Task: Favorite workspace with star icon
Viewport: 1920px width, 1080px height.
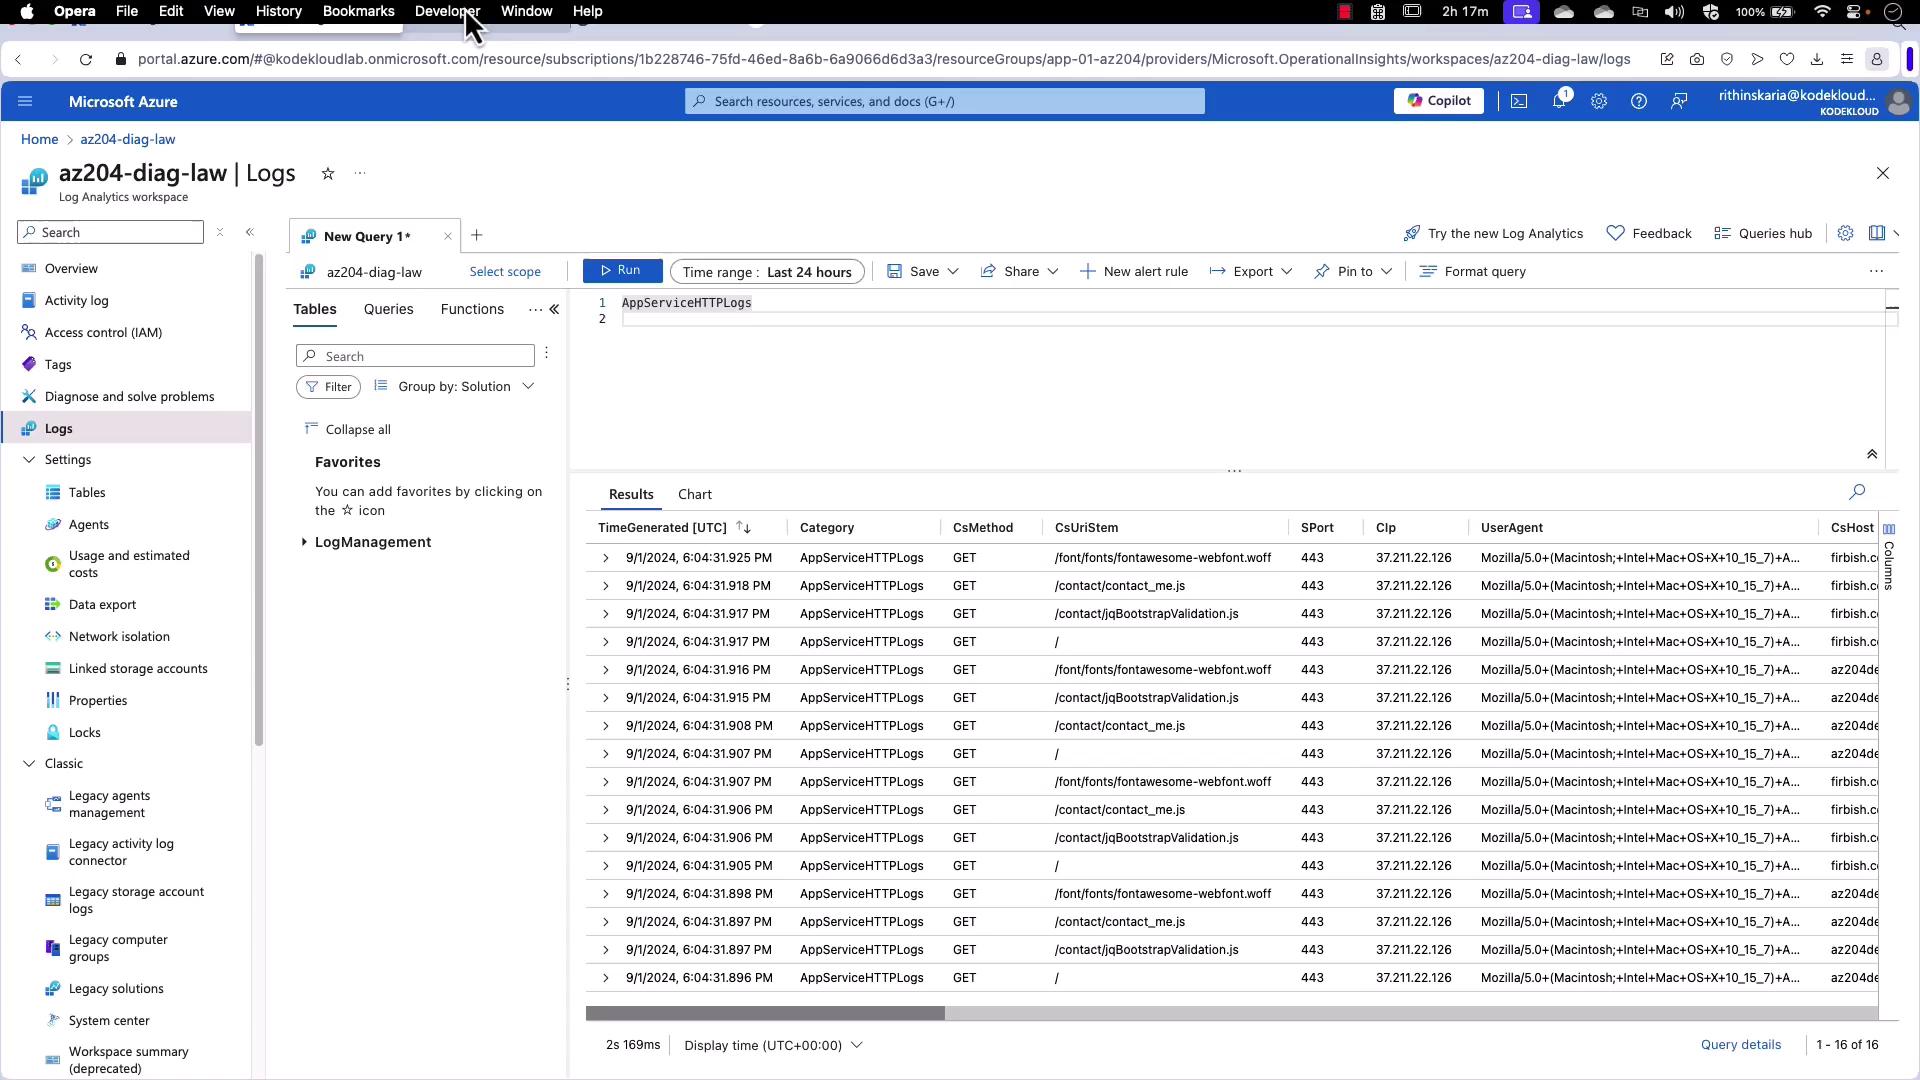Action: click(x=328, y=174)
